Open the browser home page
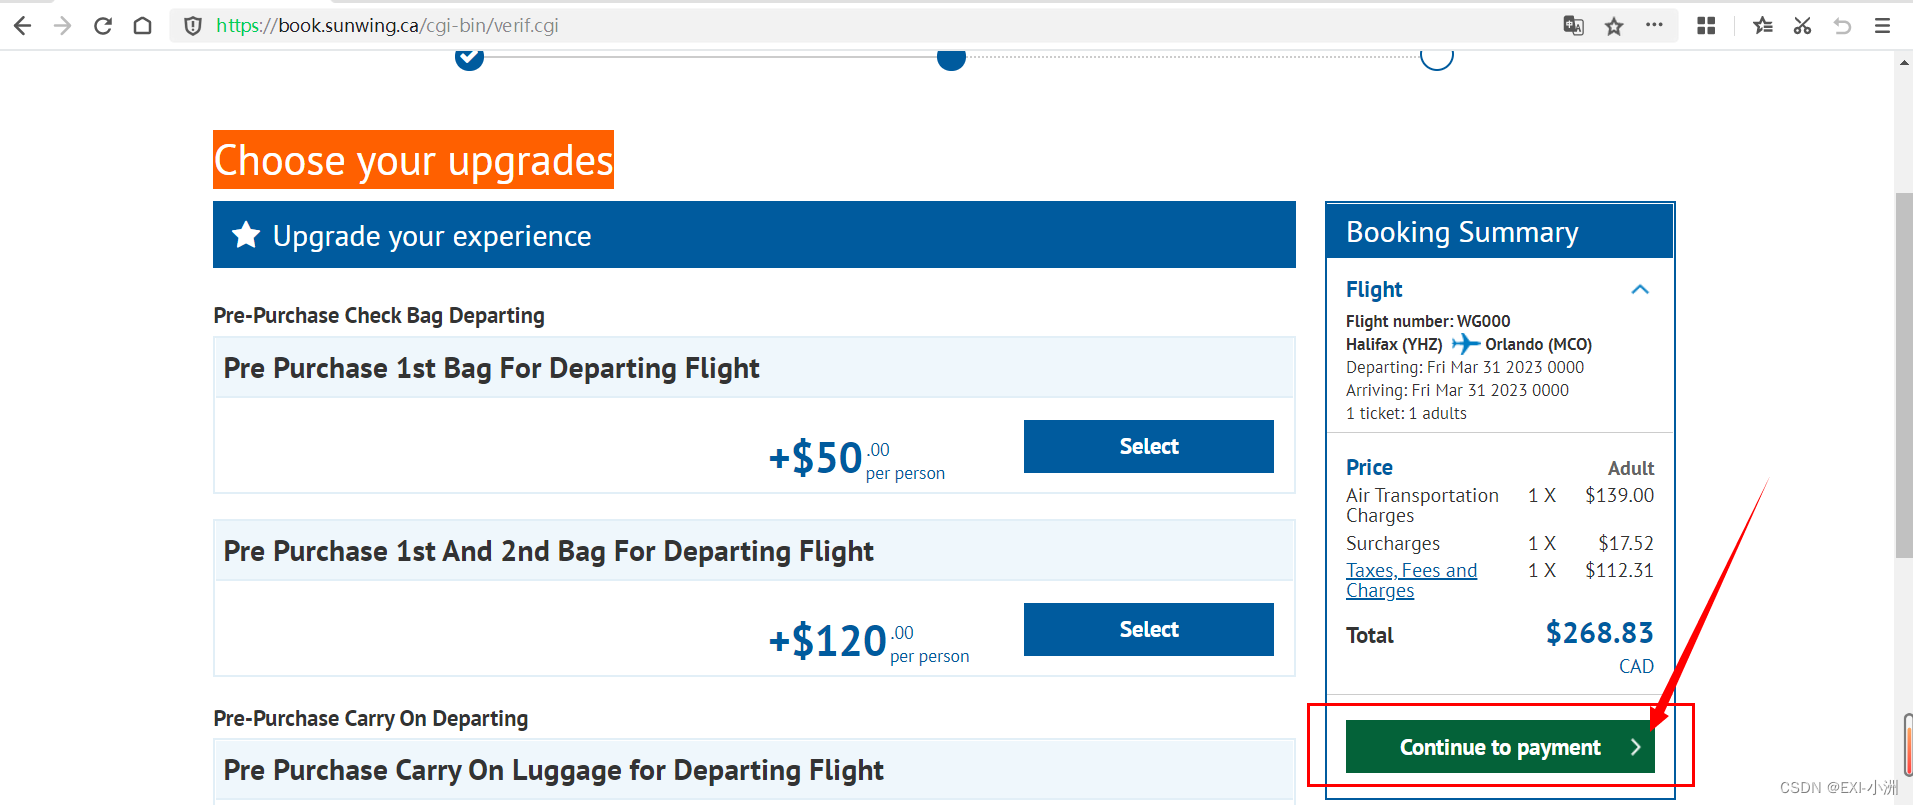1913x805 pixels. coord(141,25)
